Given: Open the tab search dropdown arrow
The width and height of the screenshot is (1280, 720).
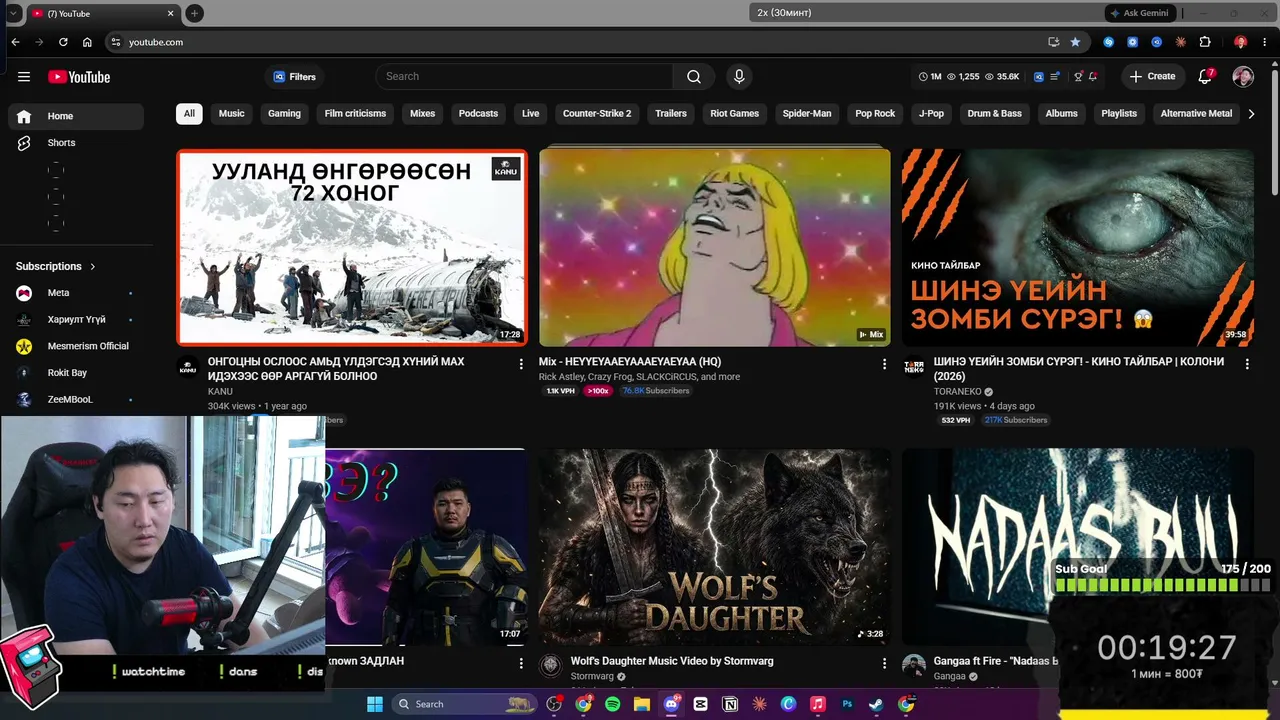Looking at the screenshot, I should click(13, 13).
